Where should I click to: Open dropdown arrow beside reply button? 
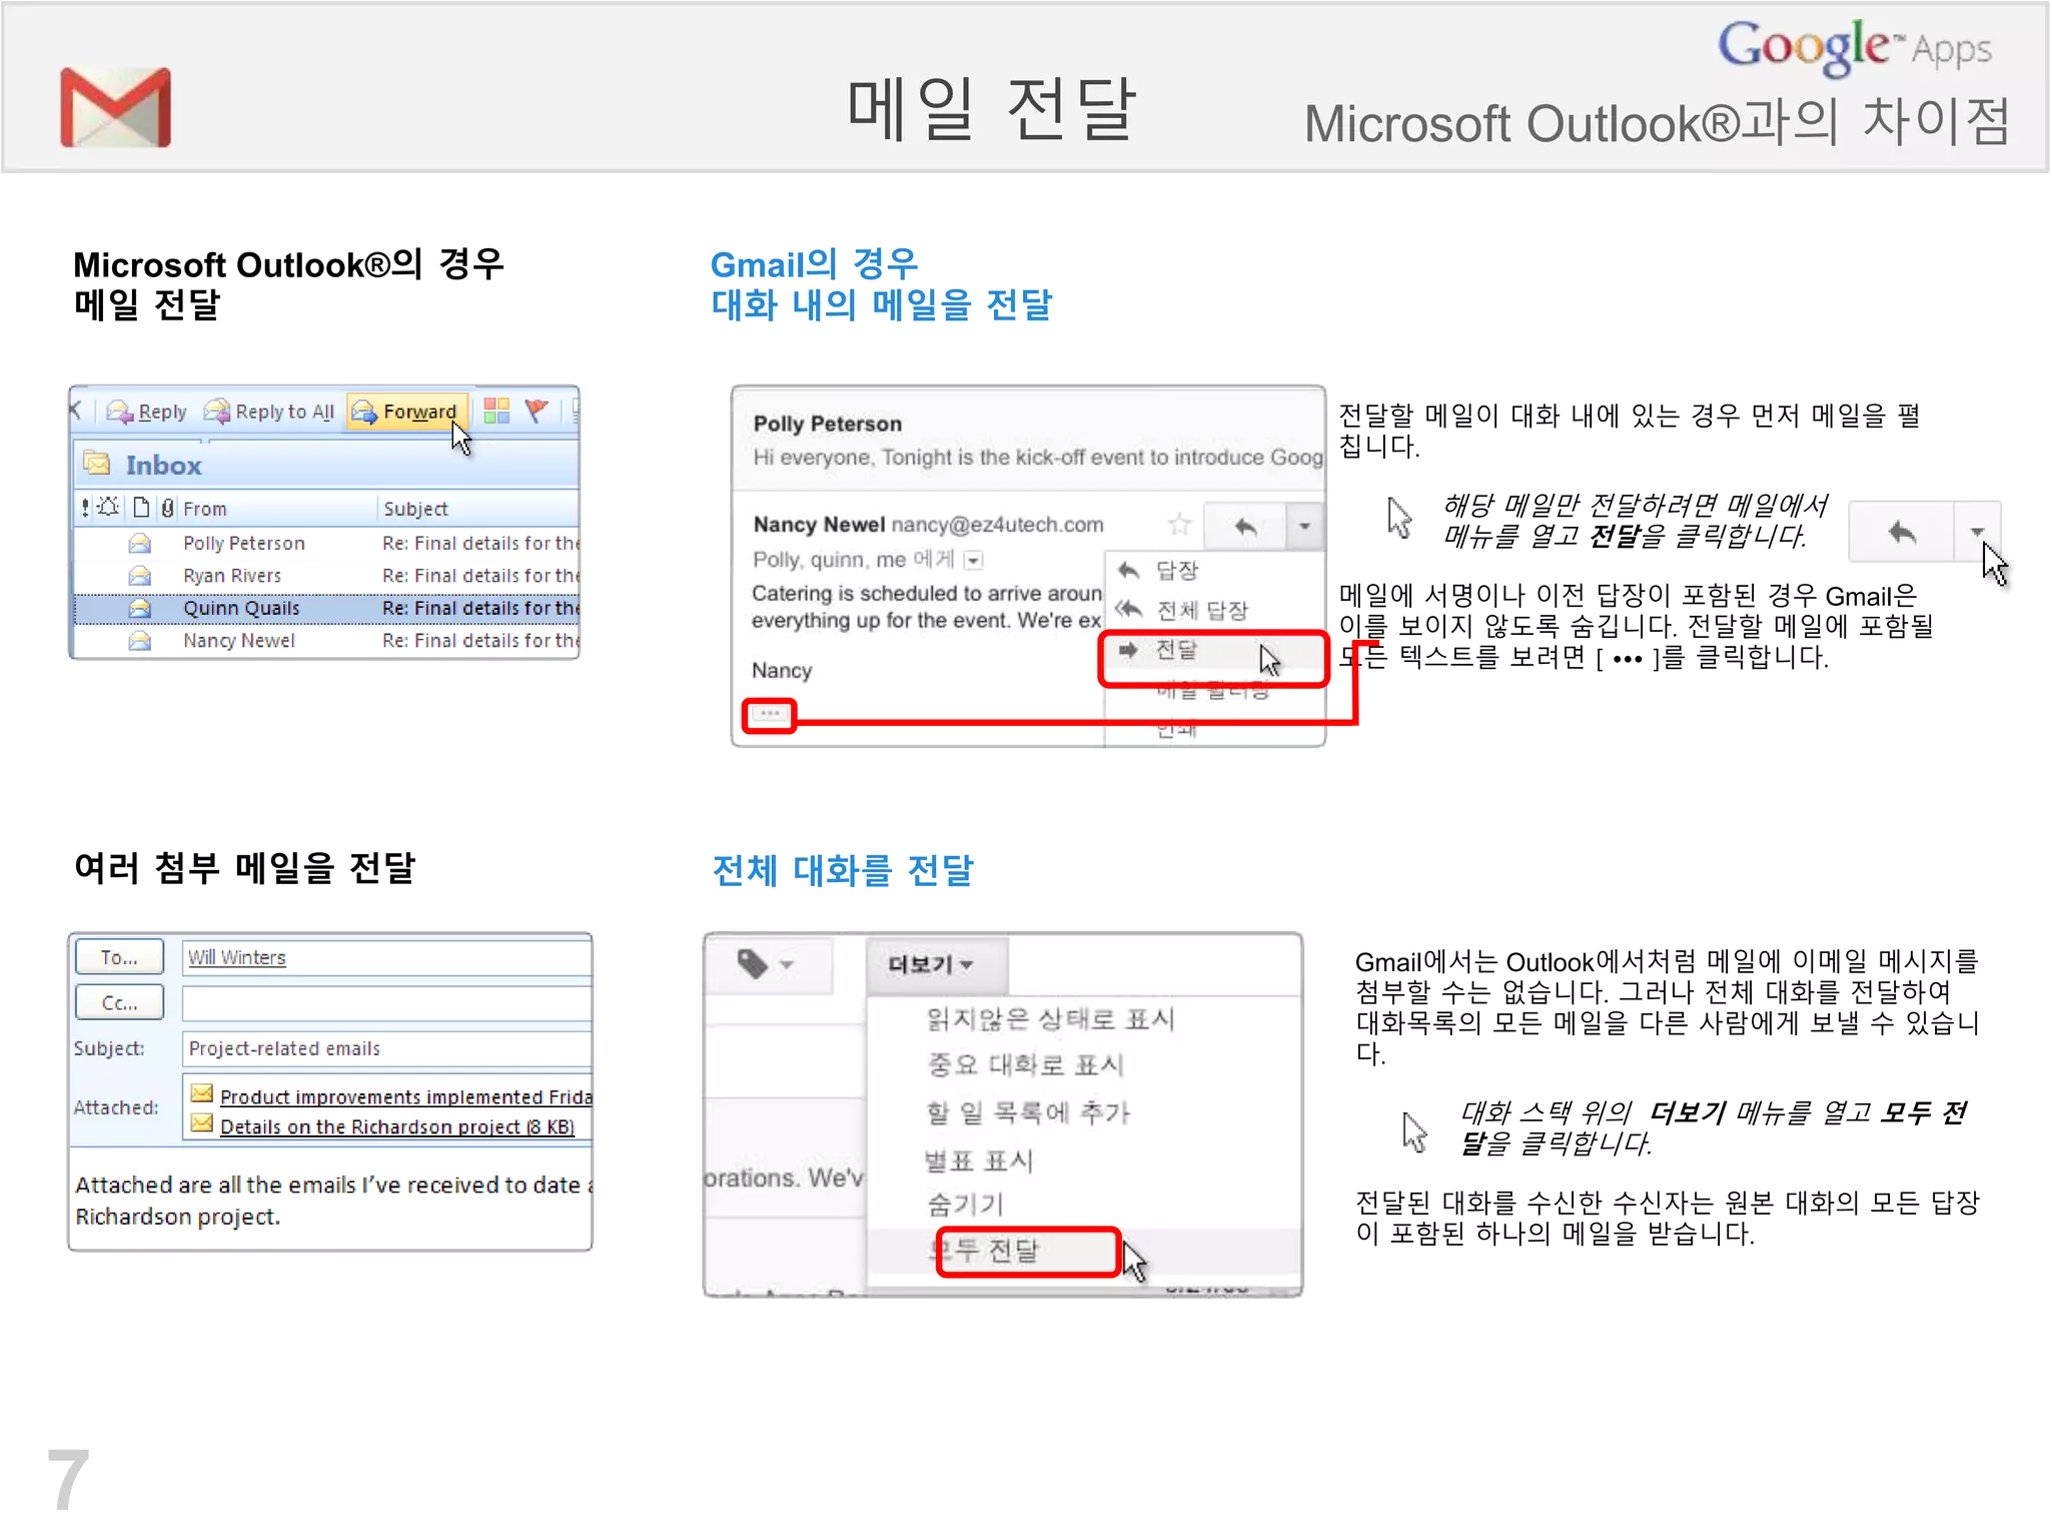[1304, 526]
